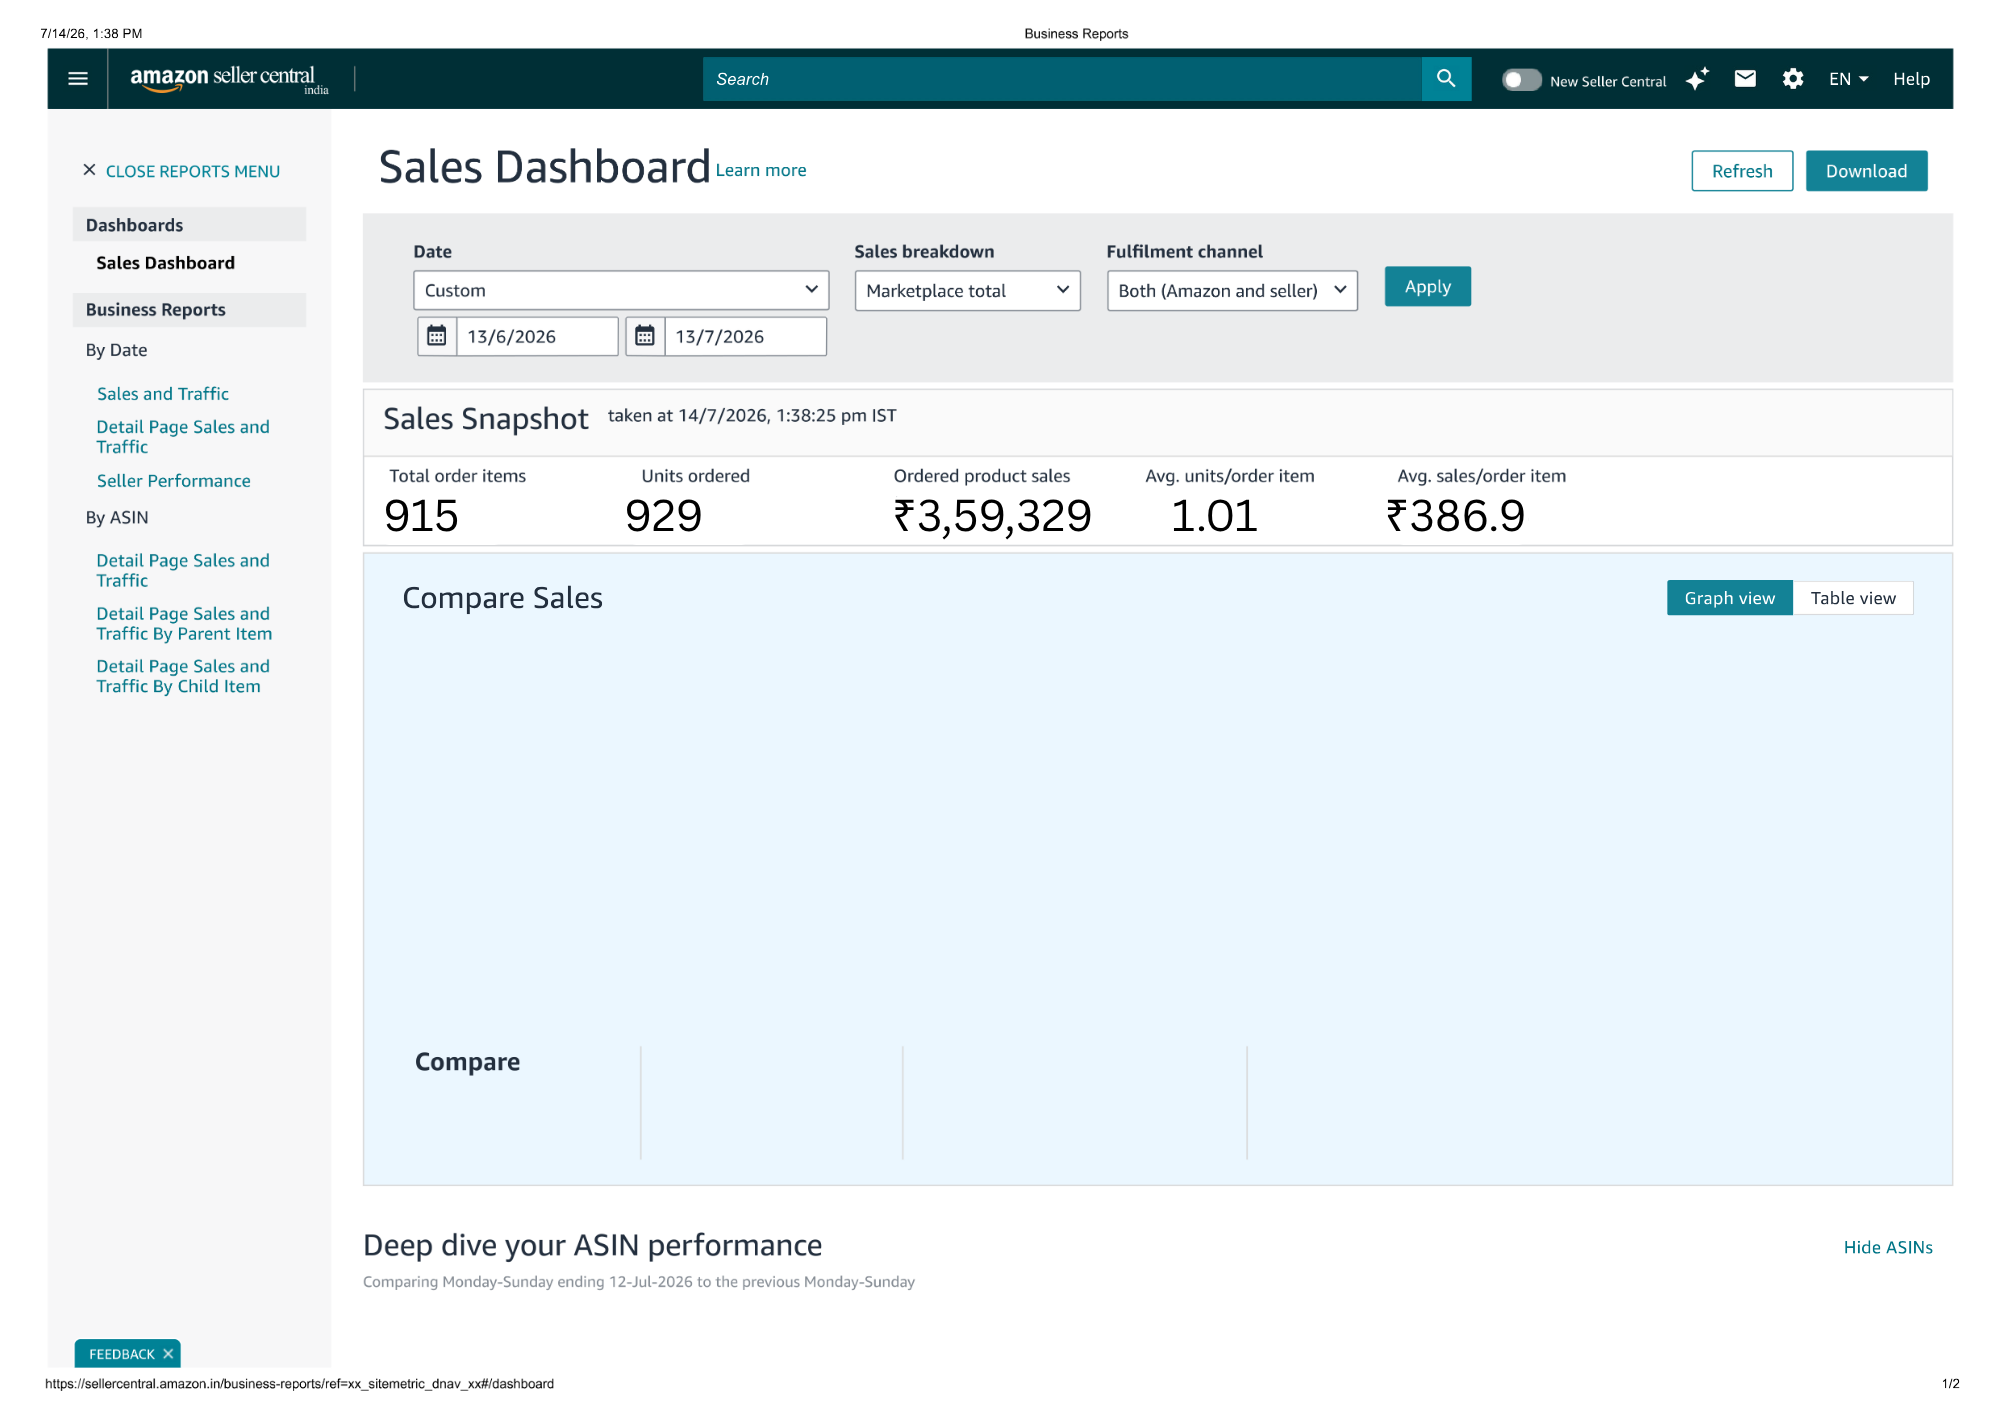Open the Fulfilment channel dropdown

1232,290
